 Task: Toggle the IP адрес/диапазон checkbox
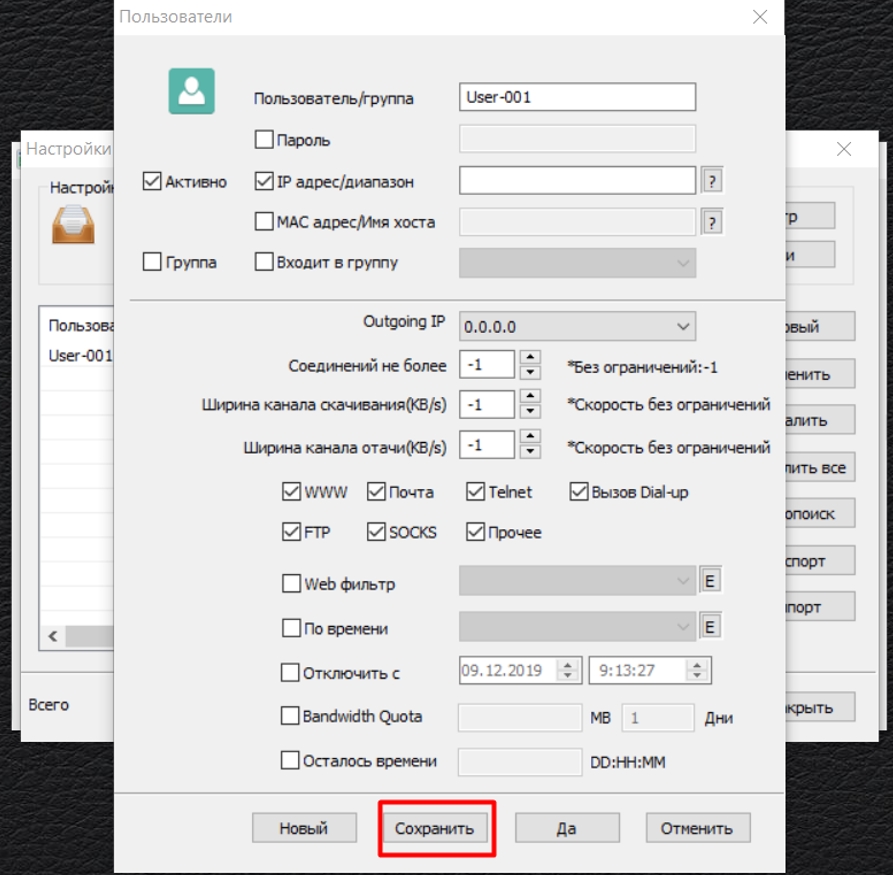coord(264,181)
